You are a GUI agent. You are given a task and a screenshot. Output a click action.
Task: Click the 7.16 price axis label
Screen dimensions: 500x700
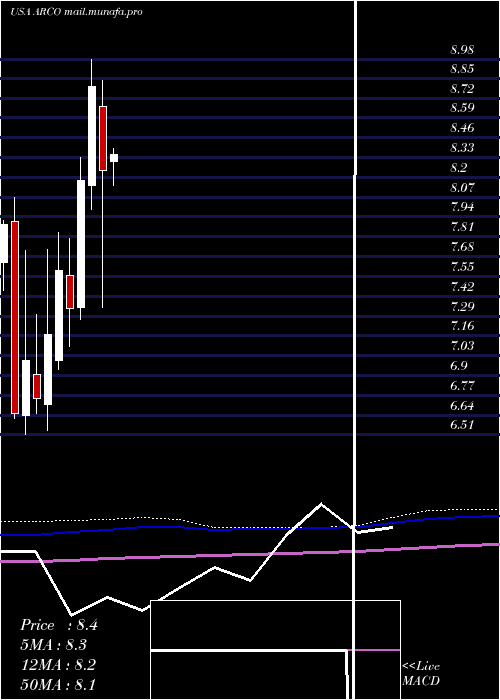[462, 326]
